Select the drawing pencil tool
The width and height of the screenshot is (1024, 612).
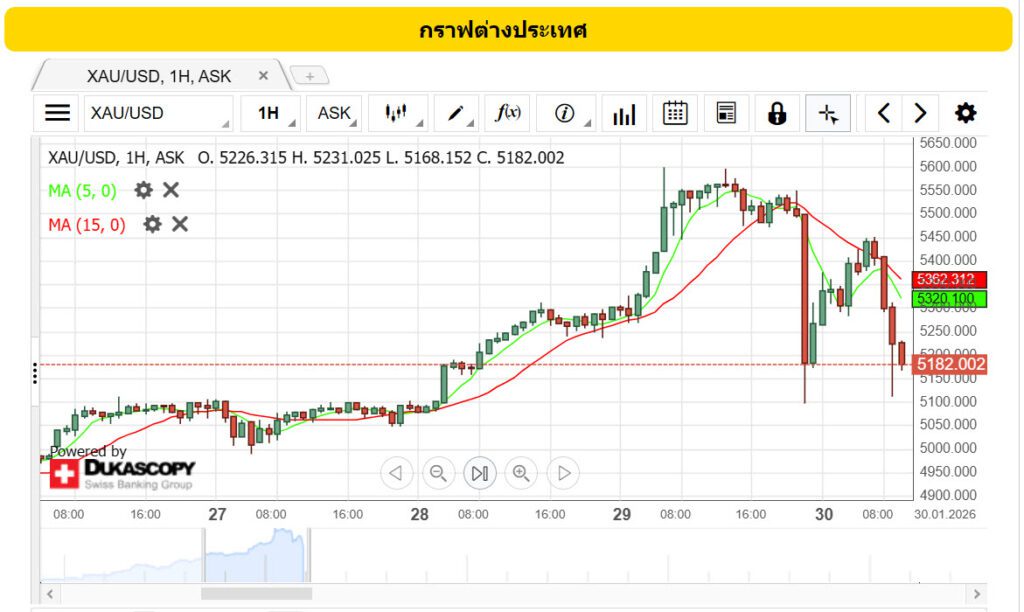[456, 113]
